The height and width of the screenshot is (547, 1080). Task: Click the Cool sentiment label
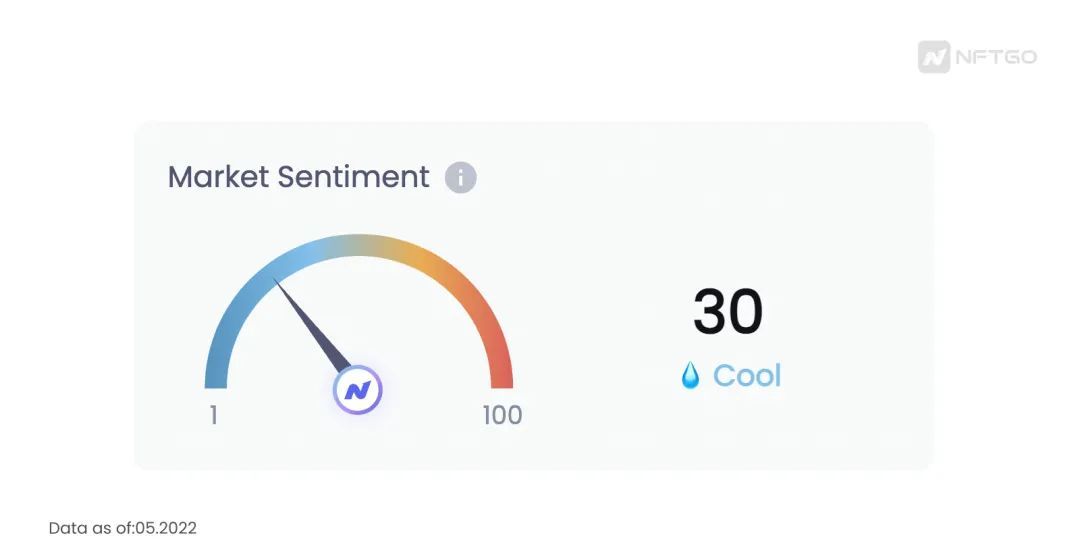pos(747,376)
